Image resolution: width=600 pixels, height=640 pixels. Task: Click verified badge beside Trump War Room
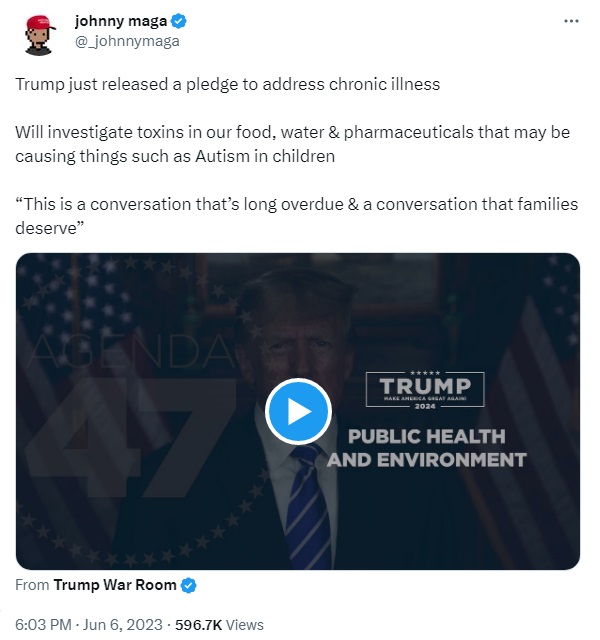click(x=188, y=585)
